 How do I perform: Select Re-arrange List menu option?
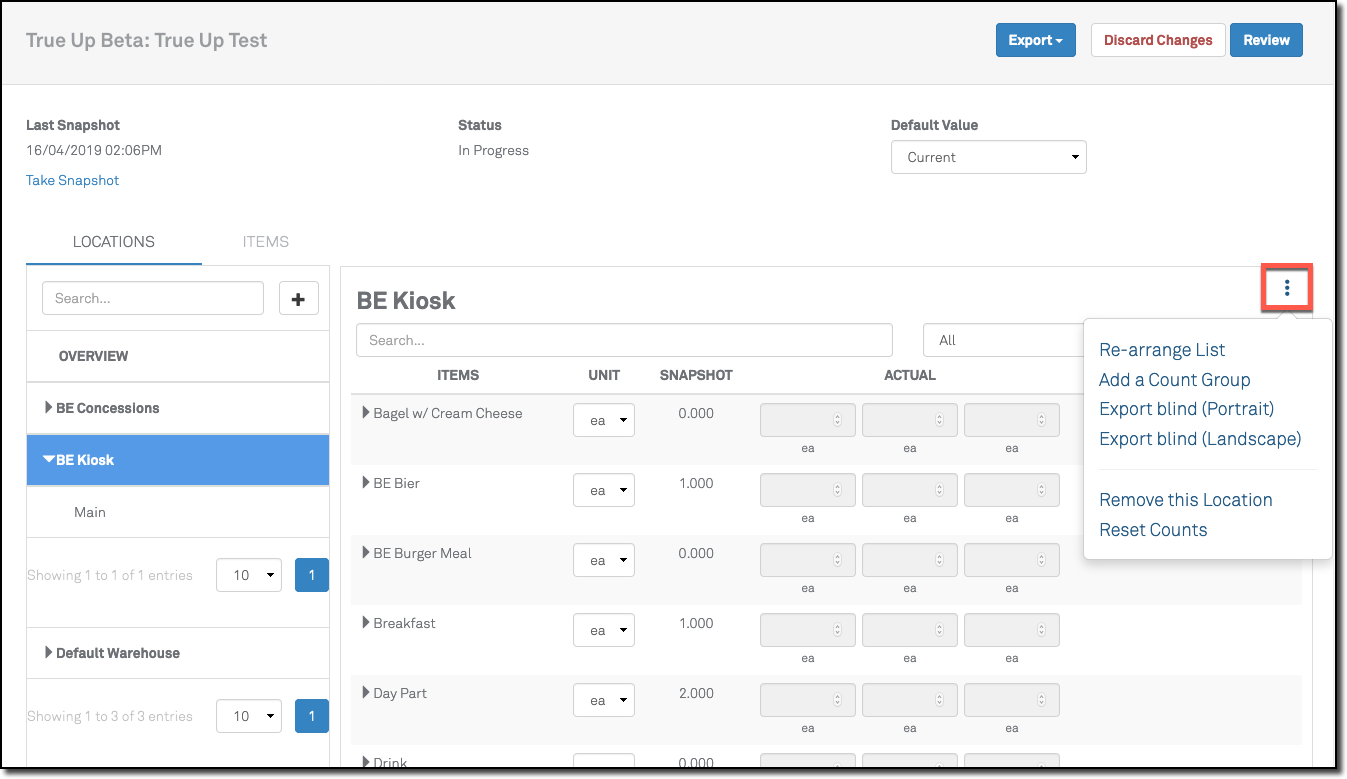click(1162, 350)
